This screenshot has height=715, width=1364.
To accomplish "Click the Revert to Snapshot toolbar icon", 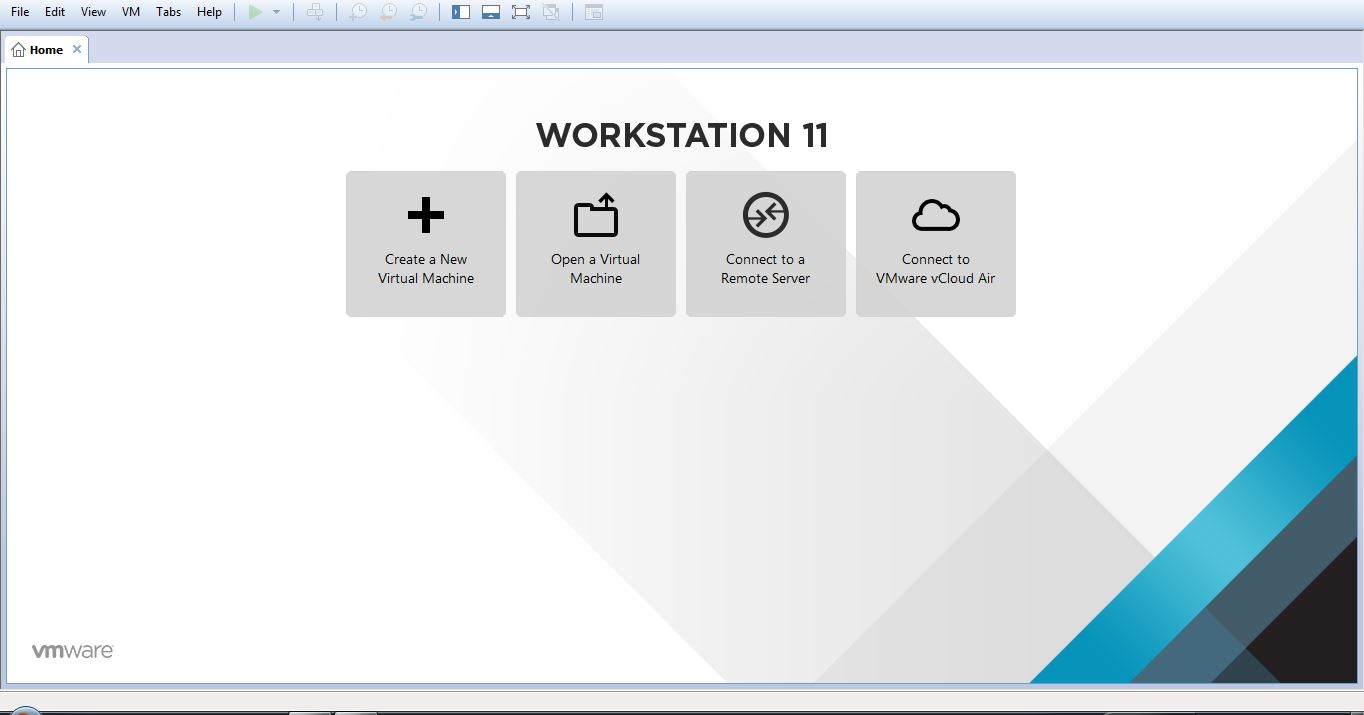I will 388,12.
